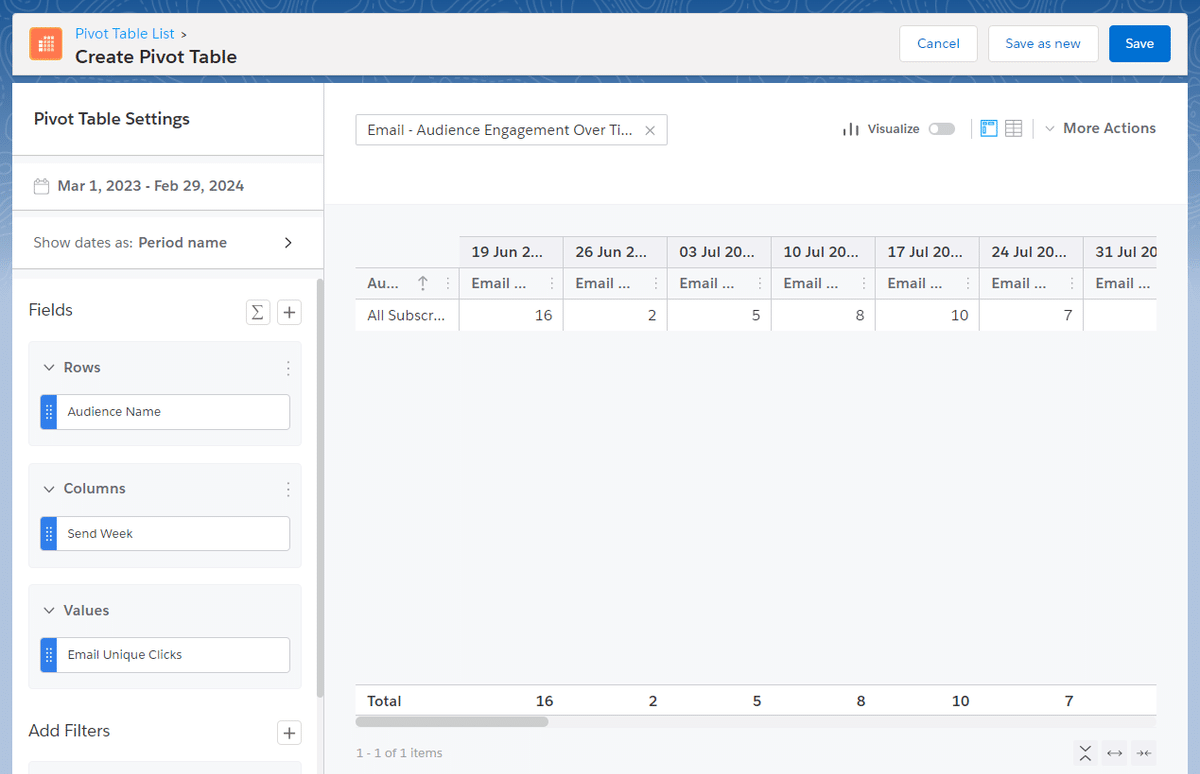
Task: Open the Rows section options menu
Action: tap(288, 368)
